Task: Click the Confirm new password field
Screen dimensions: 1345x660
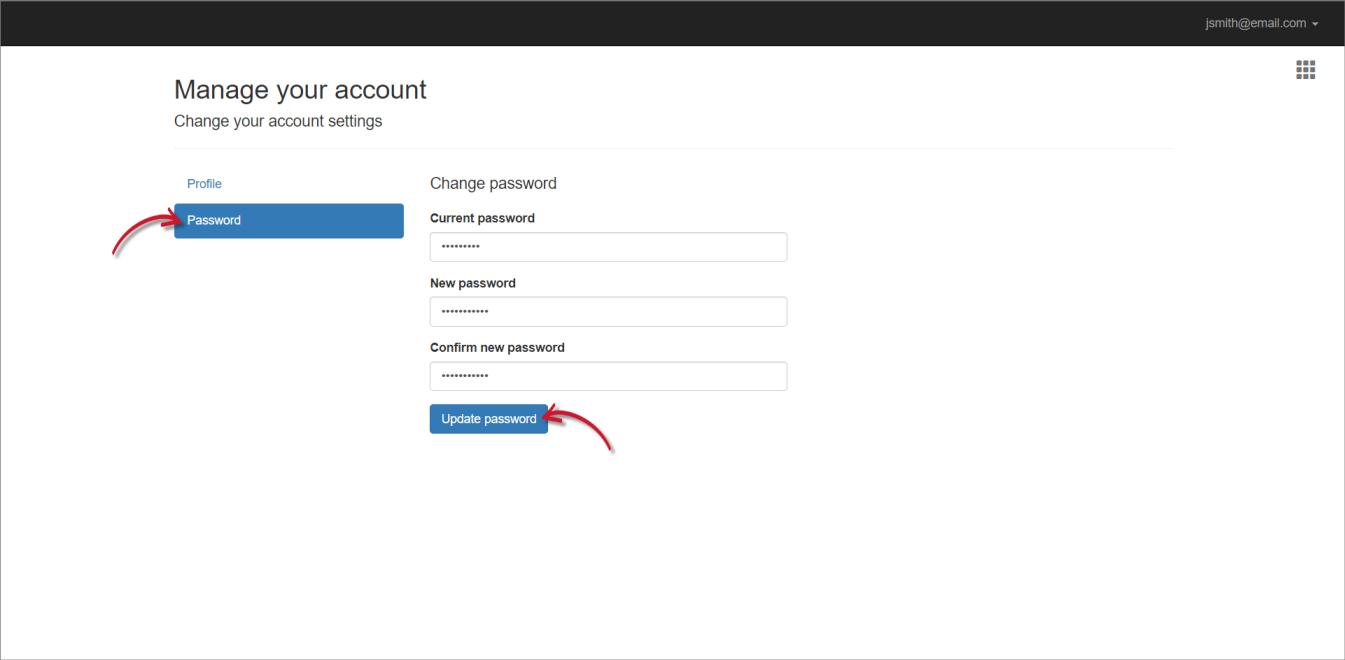Action: (608, 376)
